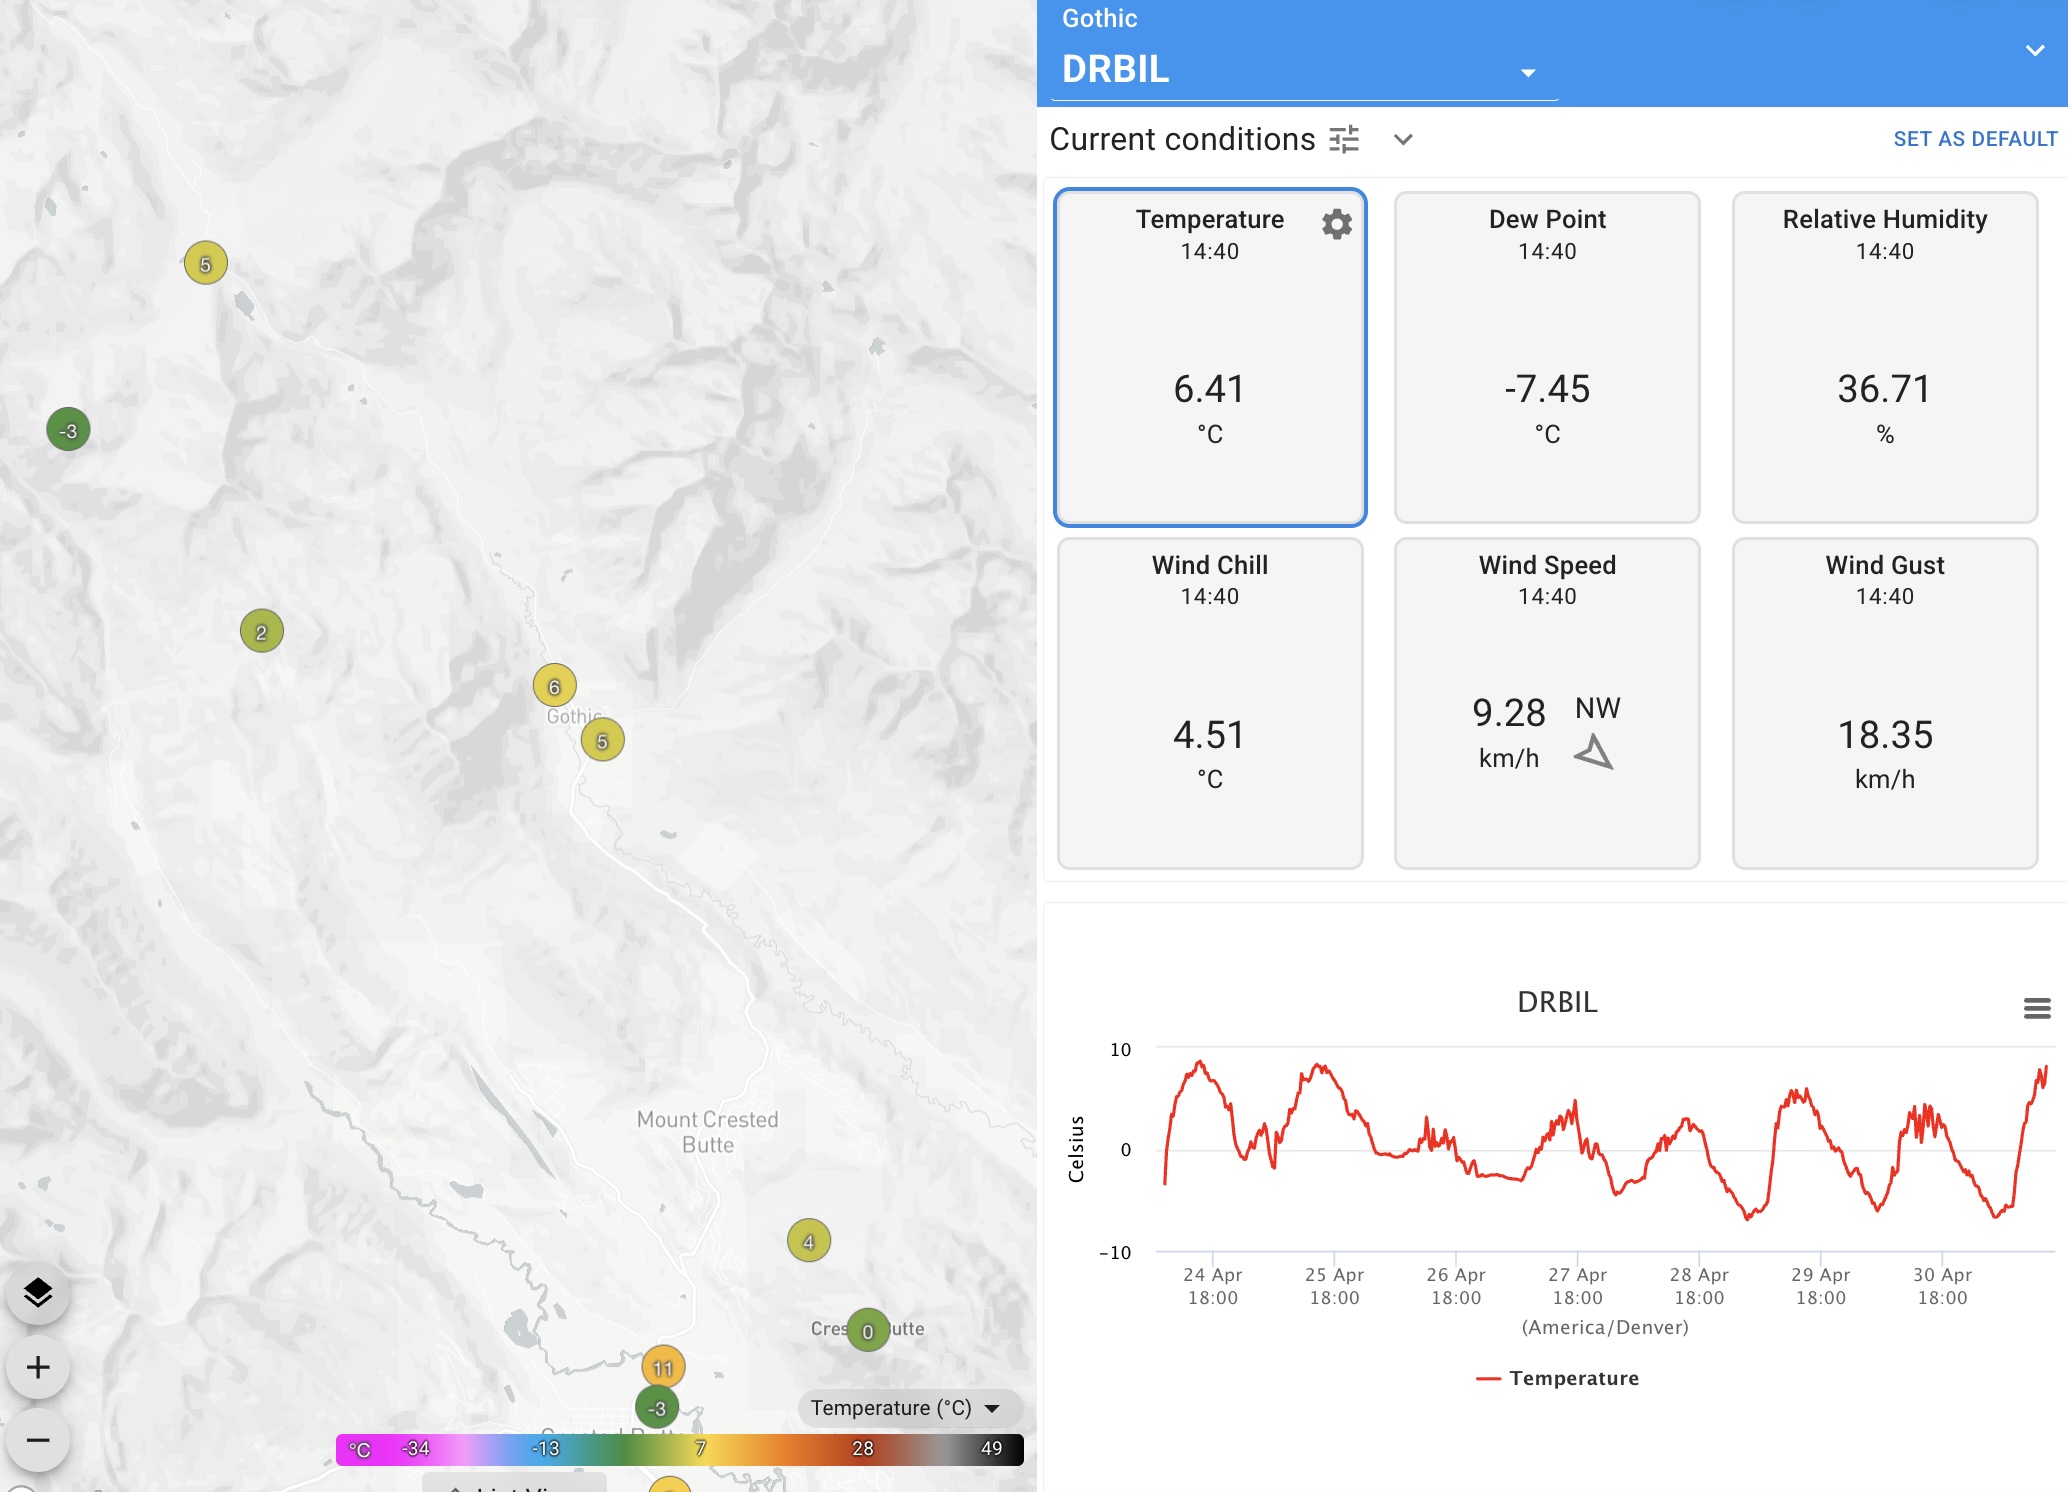2068x1492 pixels.
Task: Click the temperature color scale bar
Action: tap(680, 1449)
